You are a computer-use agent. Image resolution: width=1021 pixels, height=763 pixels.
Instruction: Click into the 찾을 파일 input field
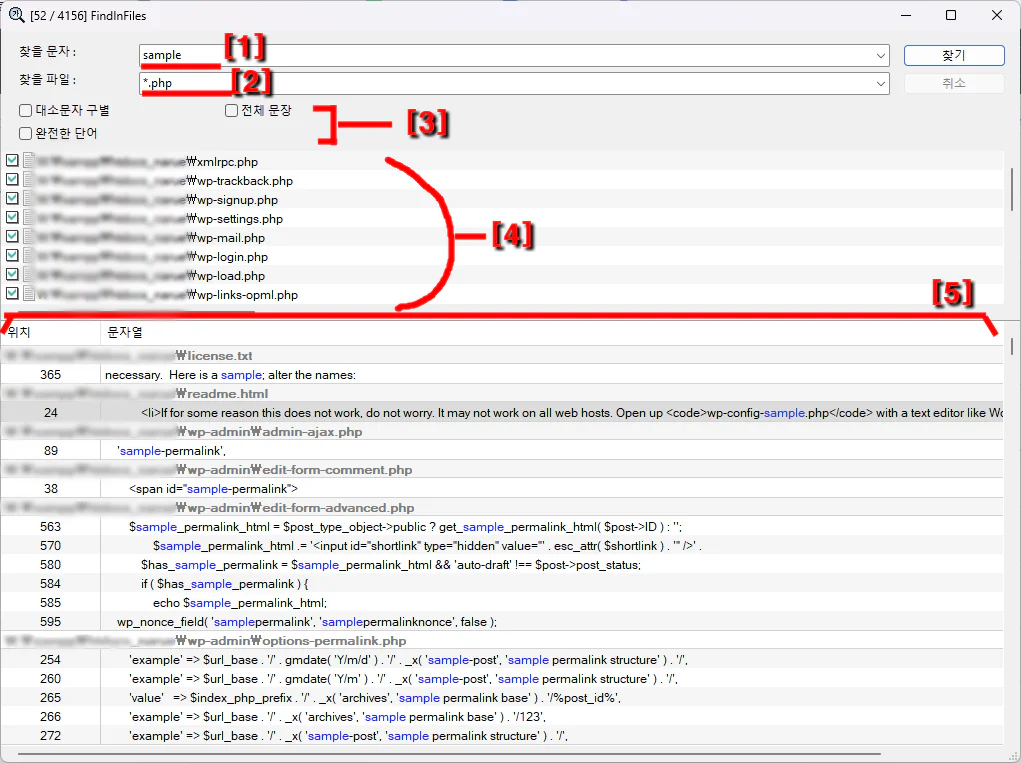tap(500, 84)
